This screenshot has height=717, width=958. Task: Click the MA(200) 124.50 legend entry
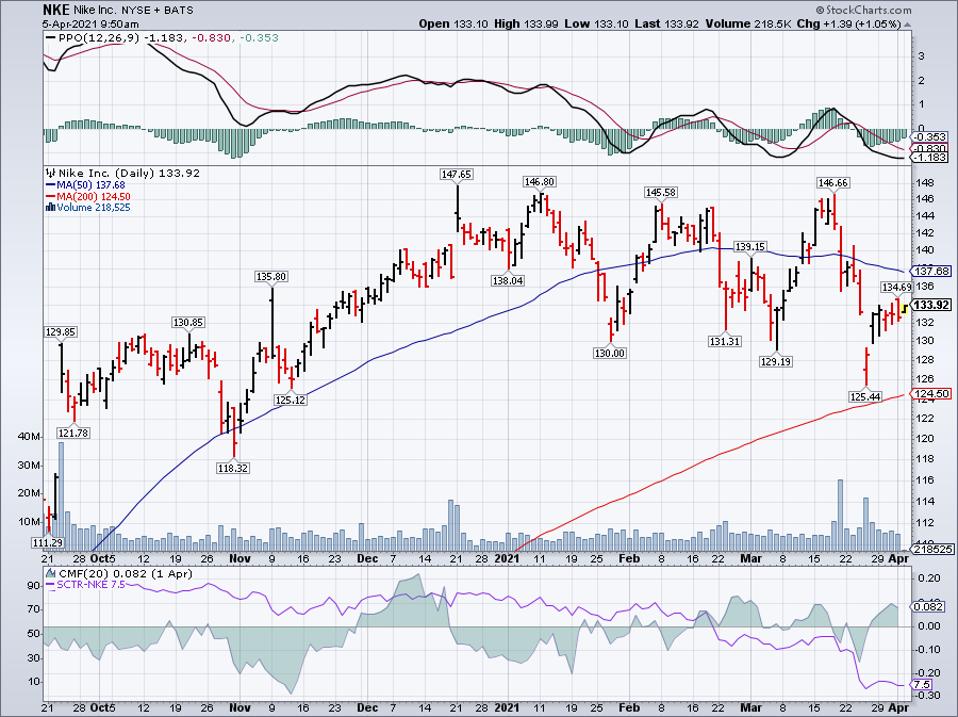(x=88, y=196)
